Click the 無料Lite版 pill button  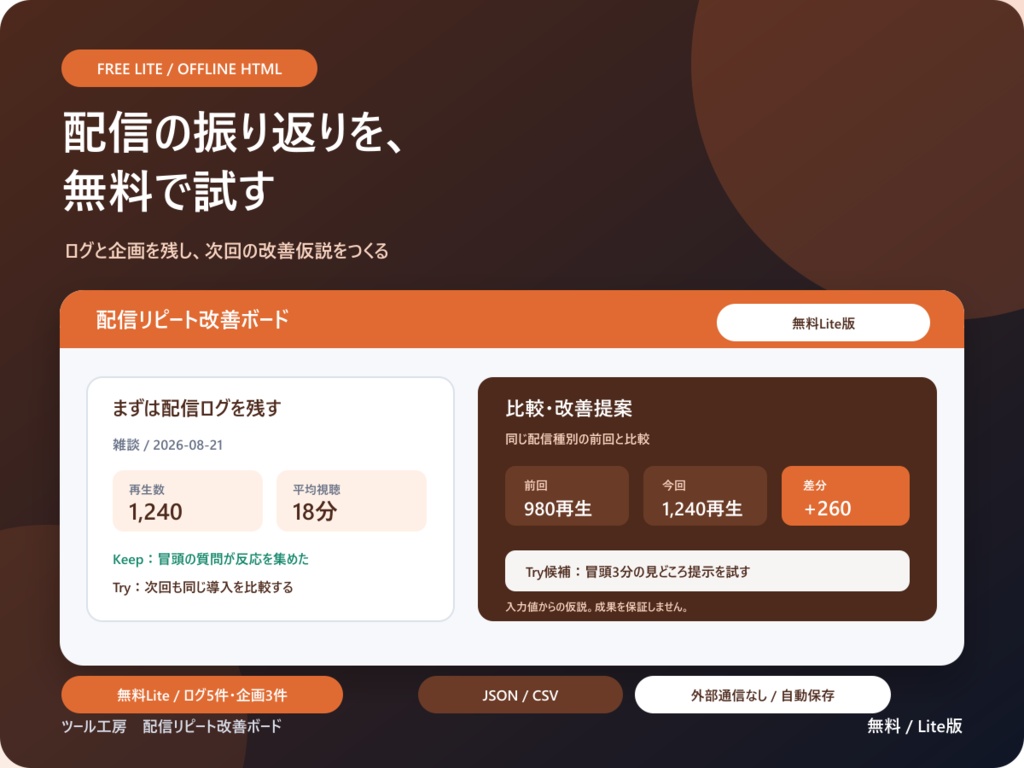[823, 323]
